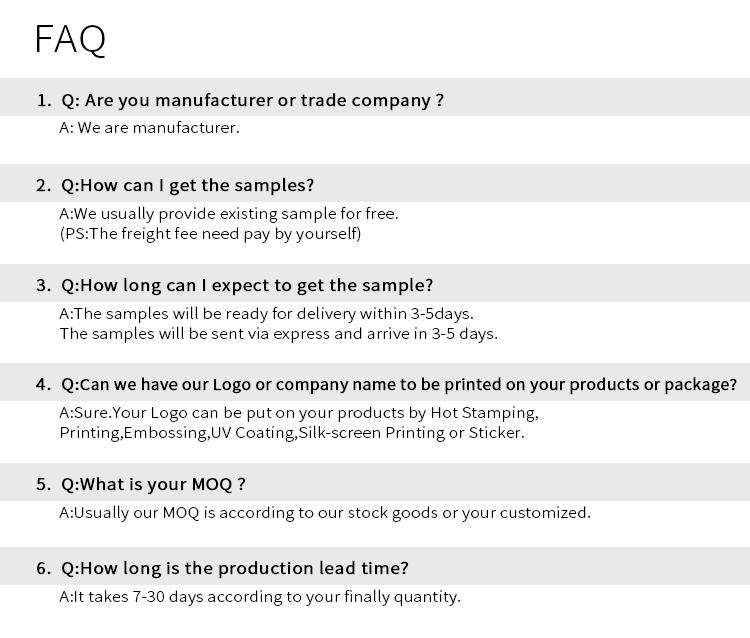Click the number 1 label
The height and width of the screenshot is (638, 750).
pos(43,100)
